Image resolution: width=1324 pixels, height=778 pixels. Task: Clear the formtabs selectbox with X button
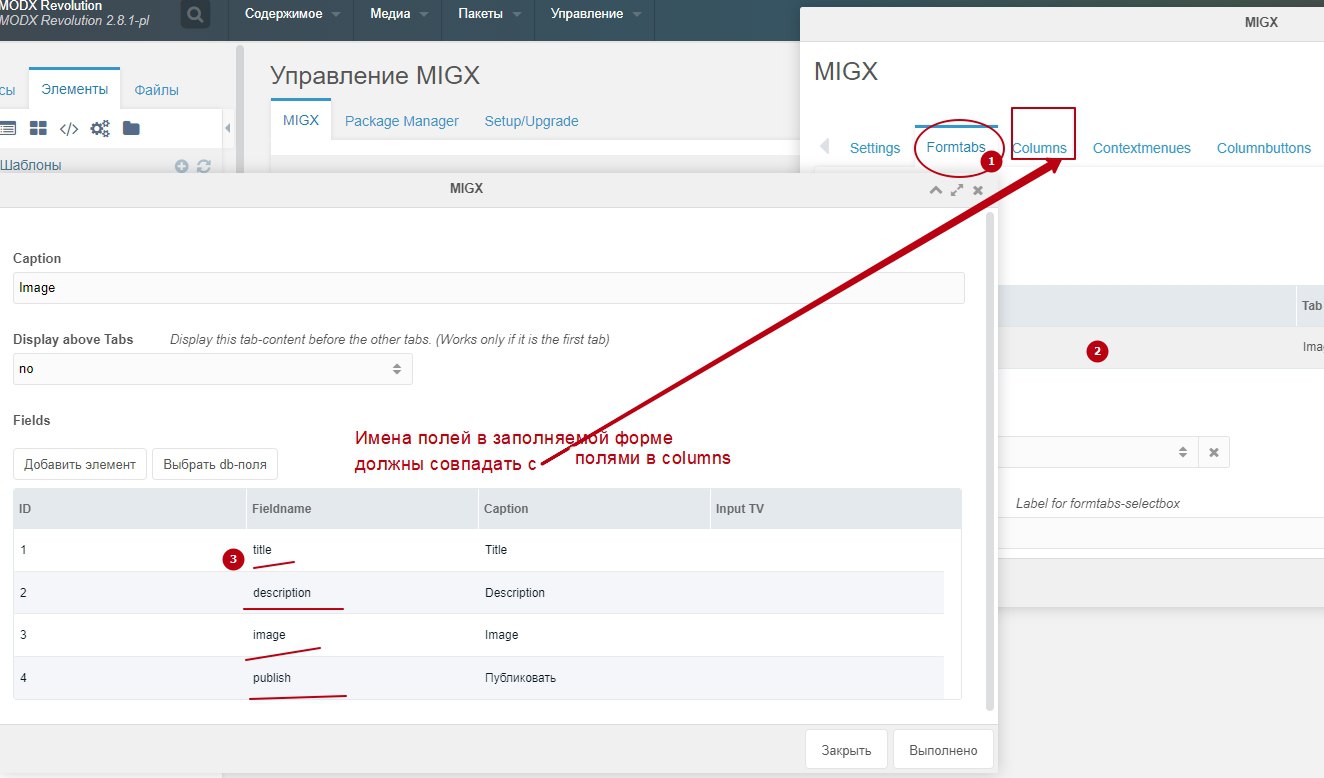pos(1214,452)
